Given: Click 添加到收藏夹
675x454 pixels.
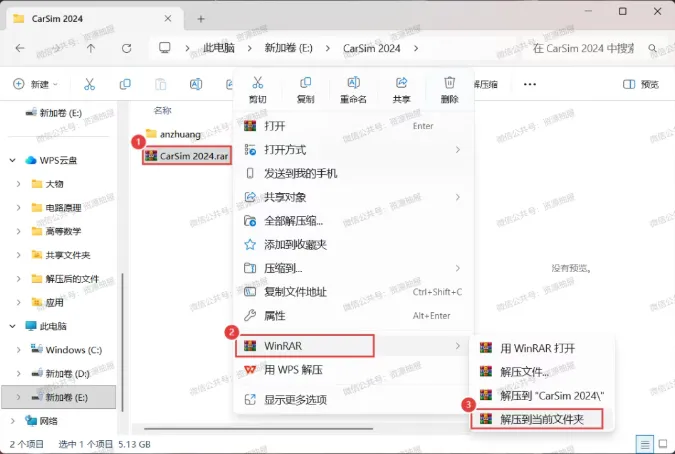Looking at the screenshot, I should pyautogui.click(x=353, y=244).
